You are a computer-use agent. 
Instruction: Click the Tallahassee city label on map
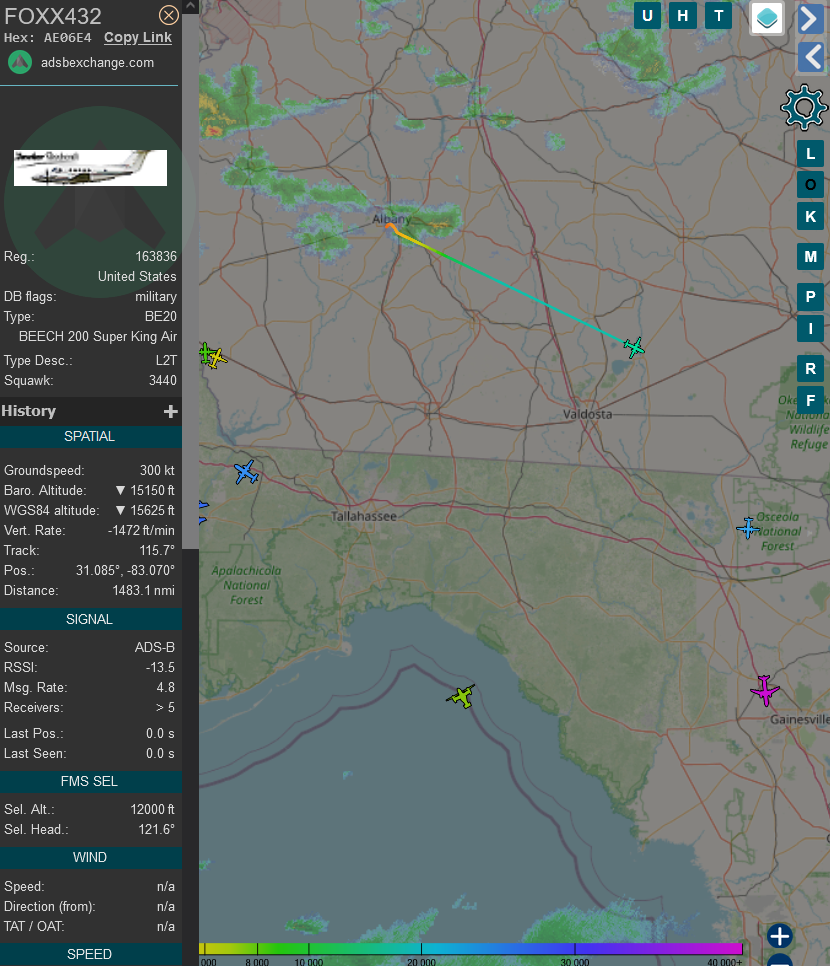[364, 516]
